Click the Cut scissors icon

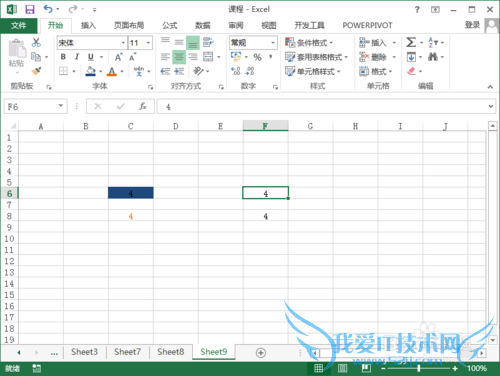pyautogui.click(x=36, y=42)
